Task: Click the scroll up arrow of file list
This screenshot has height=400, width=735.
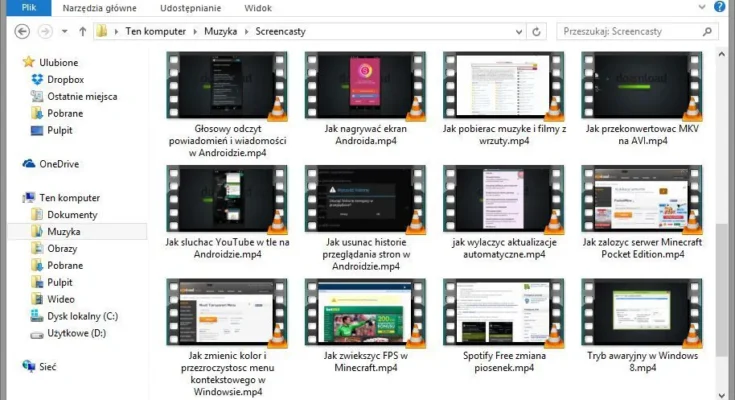Action: 721,54
